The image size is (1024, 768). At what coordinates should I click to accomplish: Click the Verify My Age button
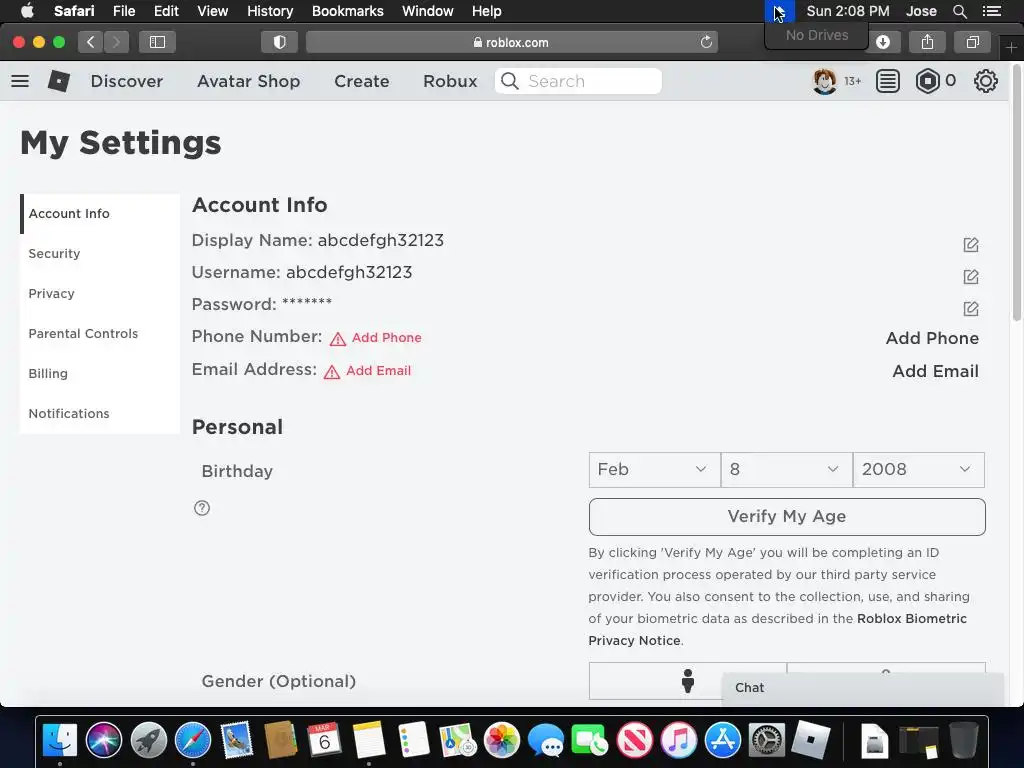point(786,517)
